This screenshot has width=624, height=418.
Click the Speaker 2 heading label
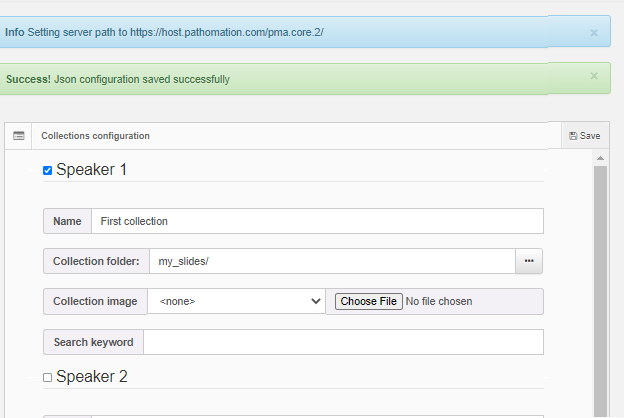[x=91, y=377]
